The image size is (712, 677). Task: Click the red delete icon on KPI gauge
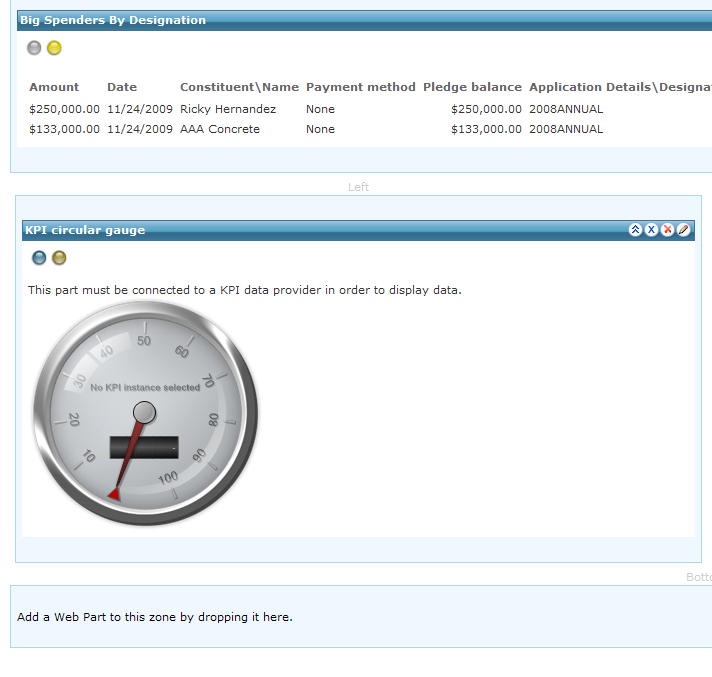pos(667,230)
